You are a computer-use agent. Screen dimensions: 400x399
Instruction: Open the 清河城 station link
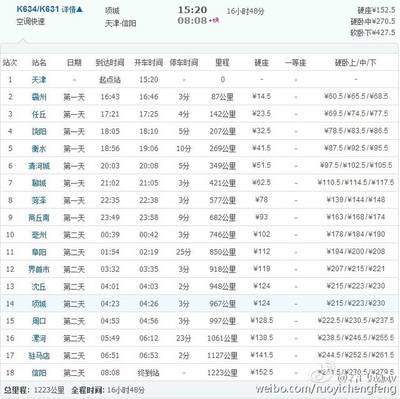(x=39, y=166)
